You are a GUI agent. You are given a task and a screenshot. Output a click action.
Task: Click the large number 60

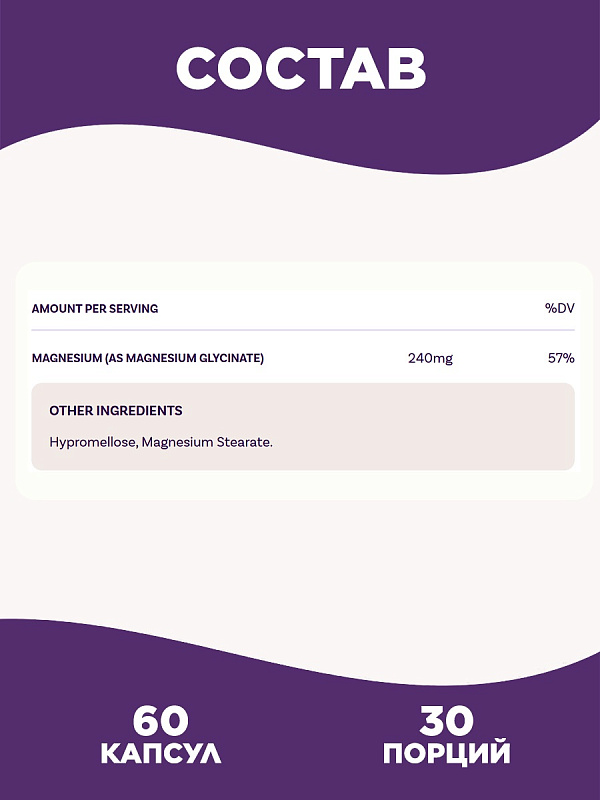coord(160,720)
